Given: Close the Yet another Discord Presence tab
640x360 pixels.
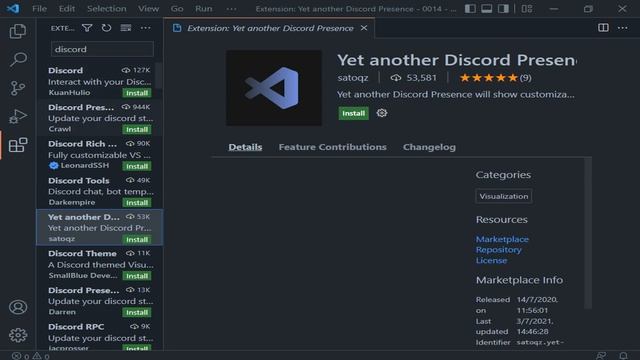Looking at the screenshot, I should coord(364,28).
